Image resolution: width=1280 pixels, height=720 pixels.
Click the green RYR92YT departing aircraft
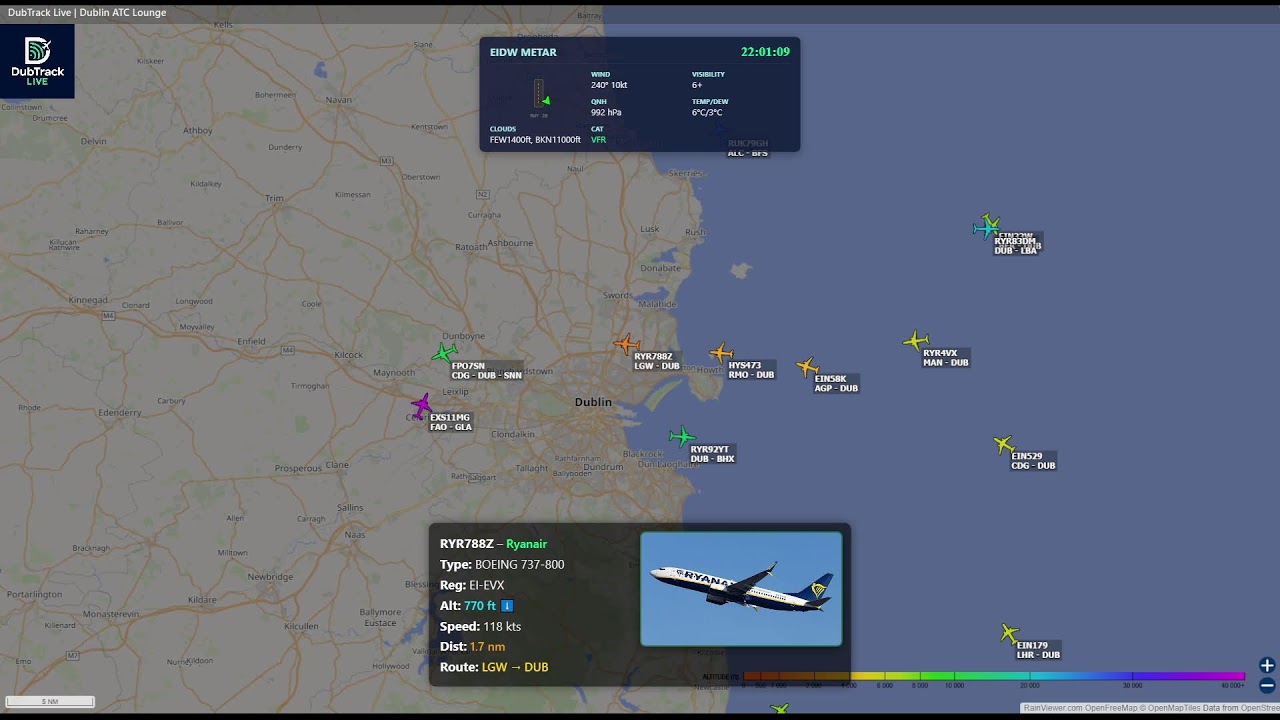pyautogui.click(x=682, y=436)
